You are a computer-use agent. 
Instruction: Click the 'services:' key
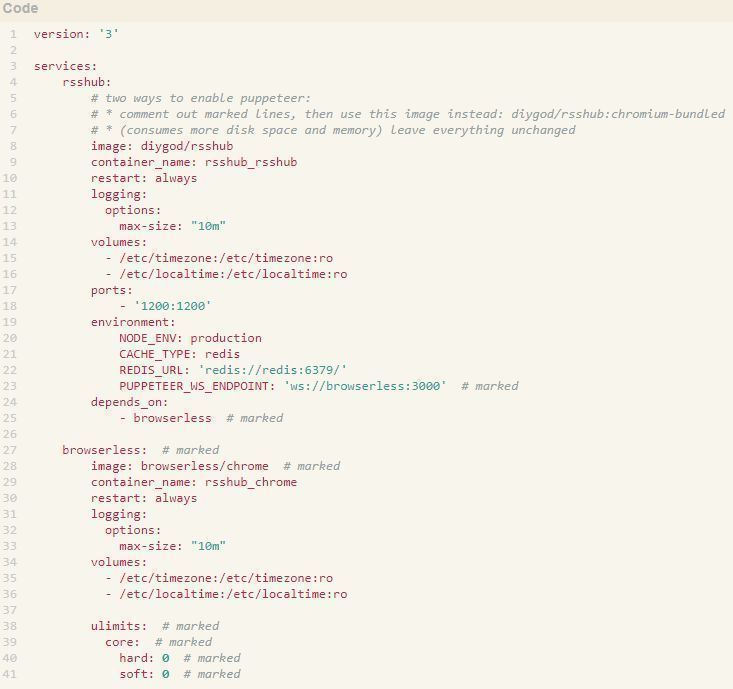tap(65, 66)
